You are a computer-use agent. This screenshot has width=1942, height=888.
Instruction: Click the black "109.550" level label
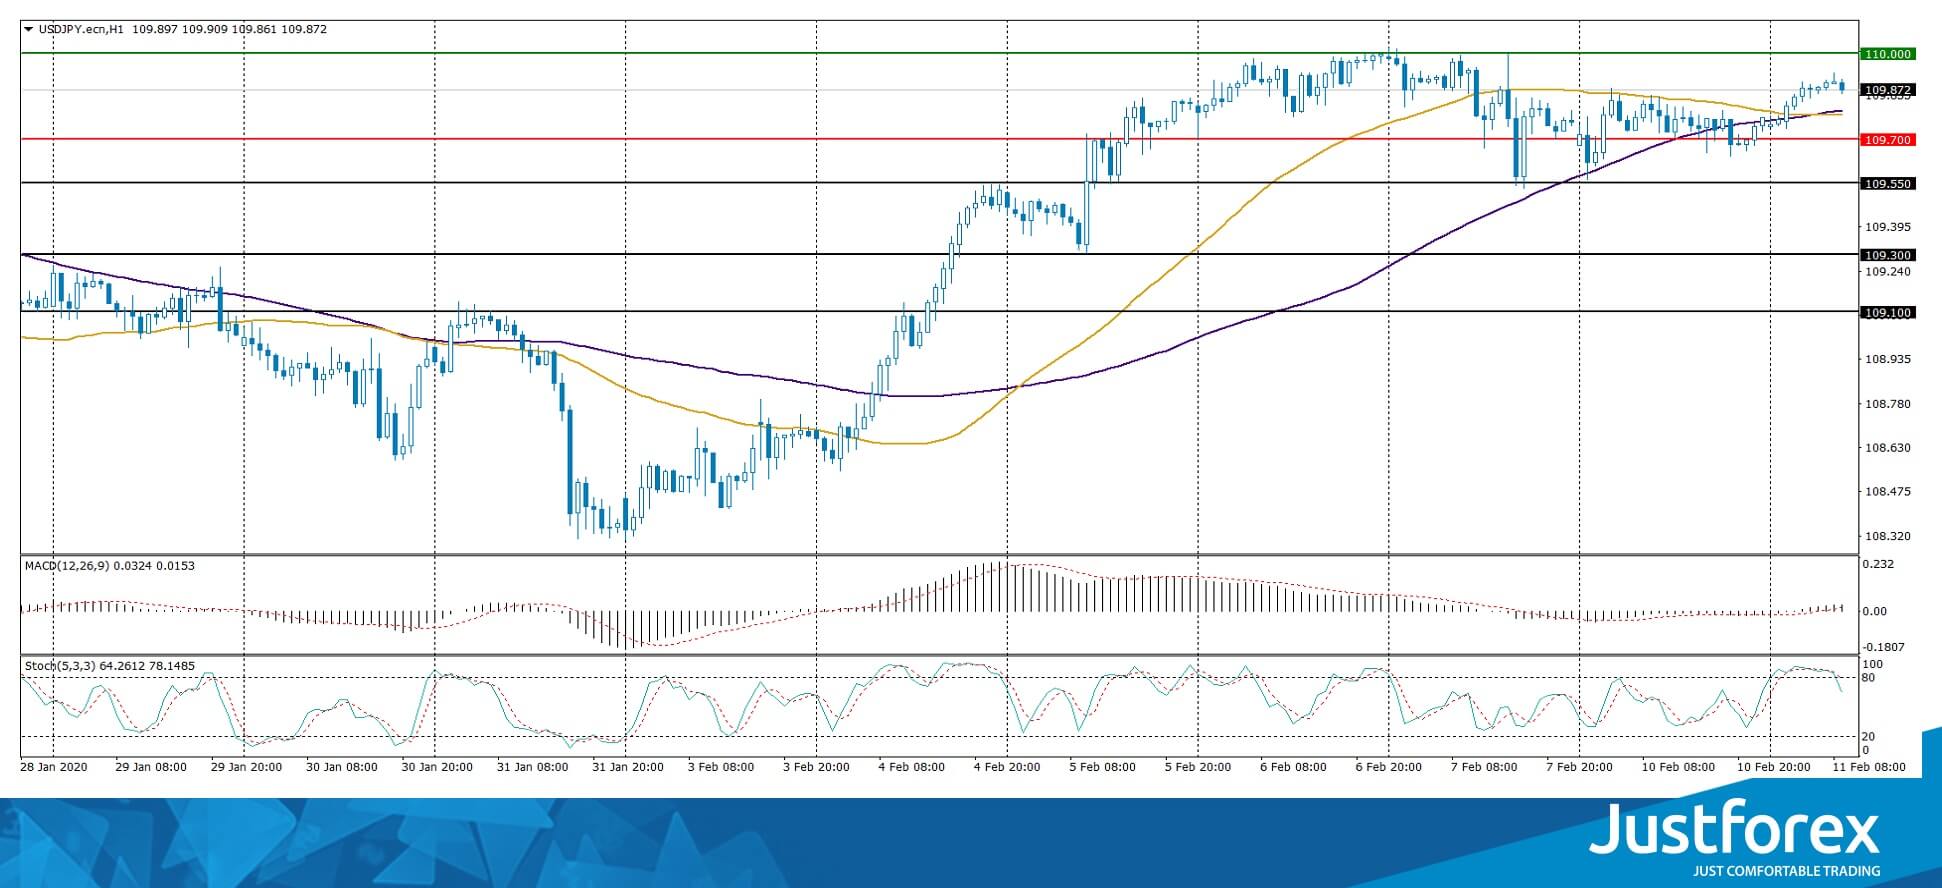pos(1887,184)
